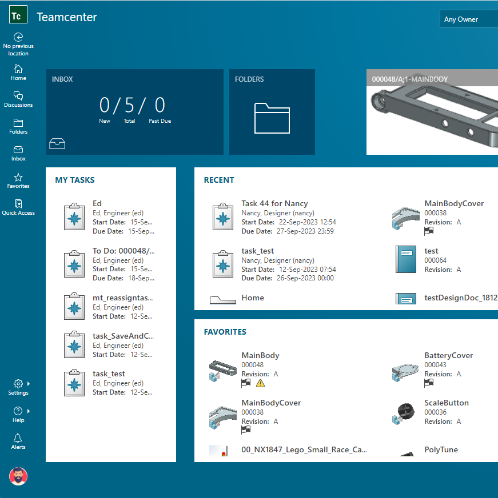Open Inbox from the sidebar
The height and width of the screenshot is (498, 498).
[18, 153]
